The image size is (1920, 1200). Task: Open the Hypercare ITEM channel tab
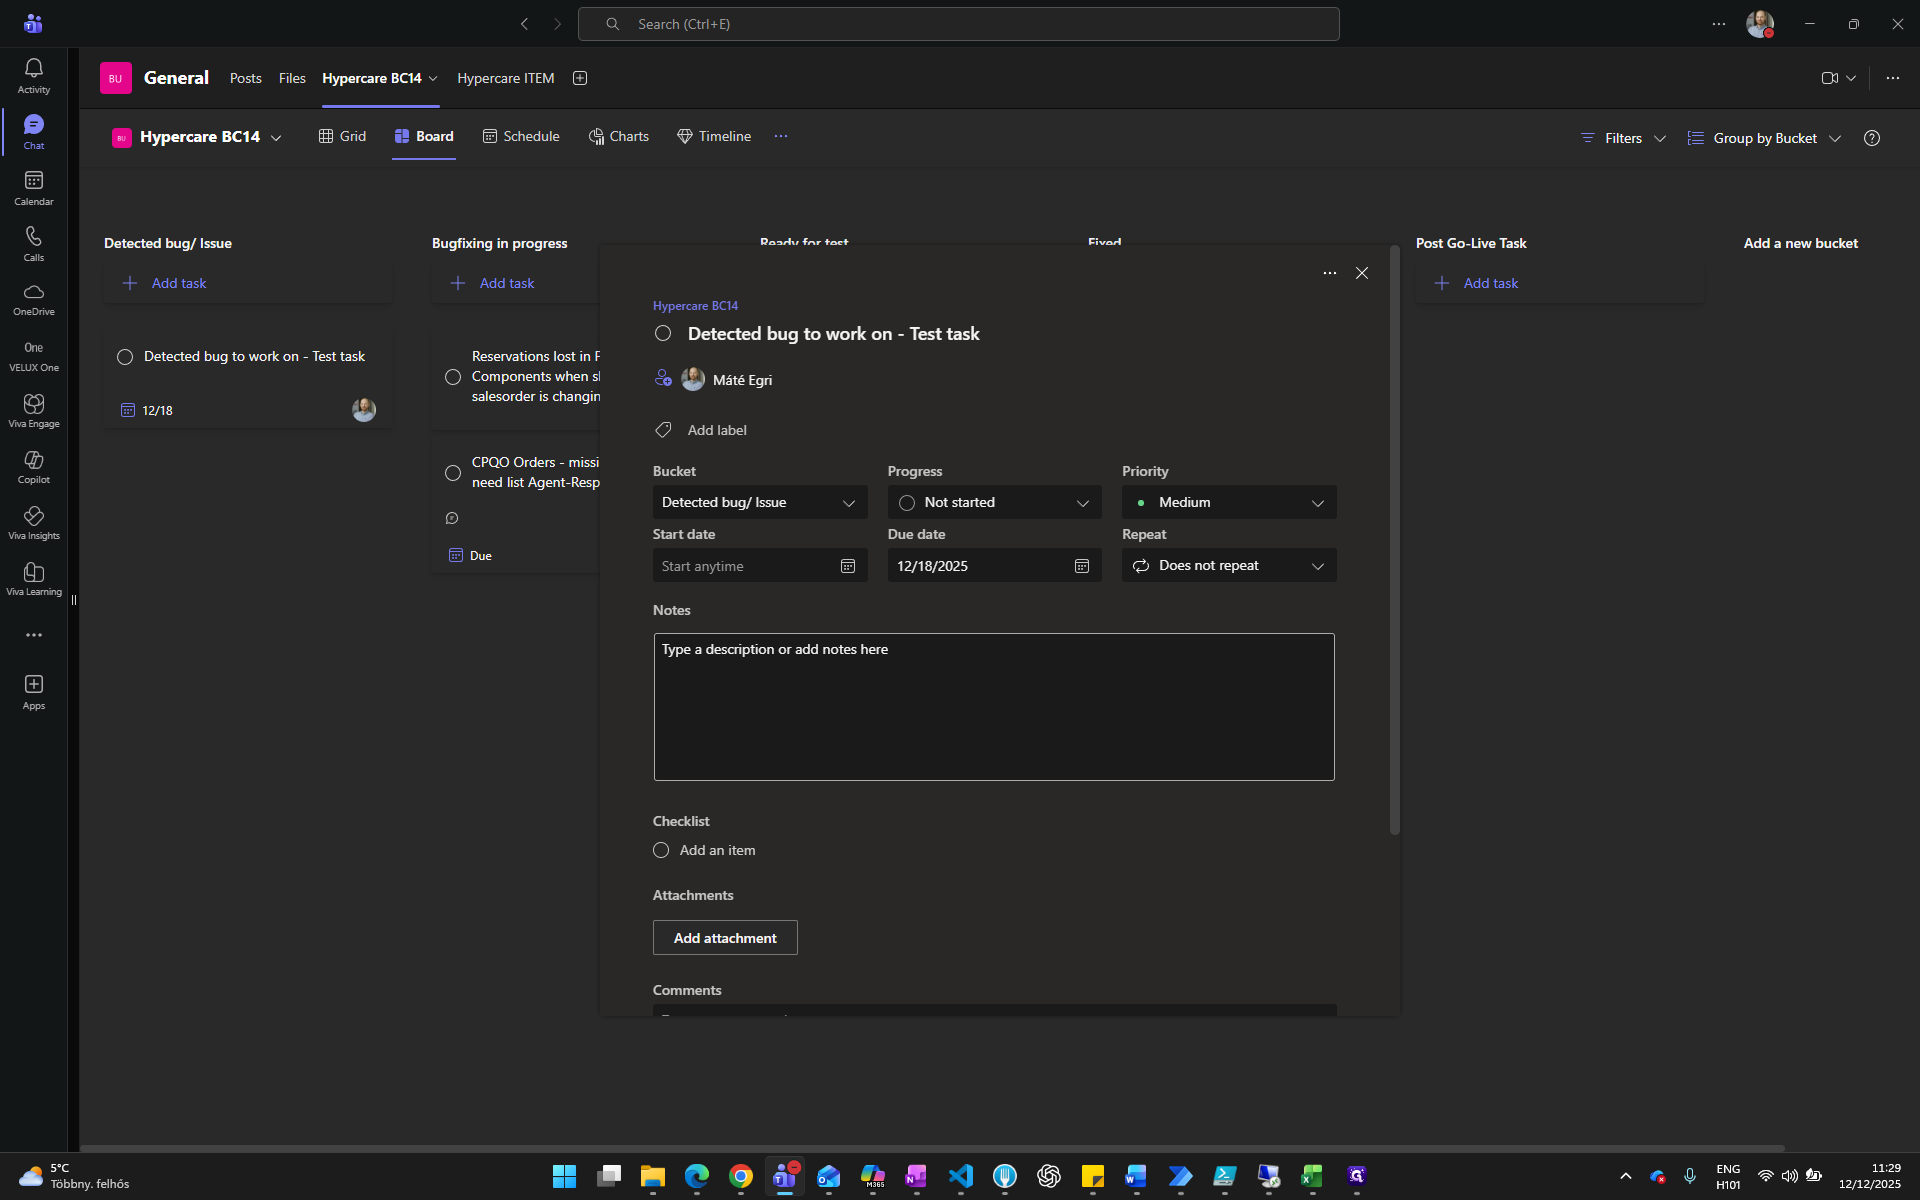pyautogui.click(x=505, y=78)
